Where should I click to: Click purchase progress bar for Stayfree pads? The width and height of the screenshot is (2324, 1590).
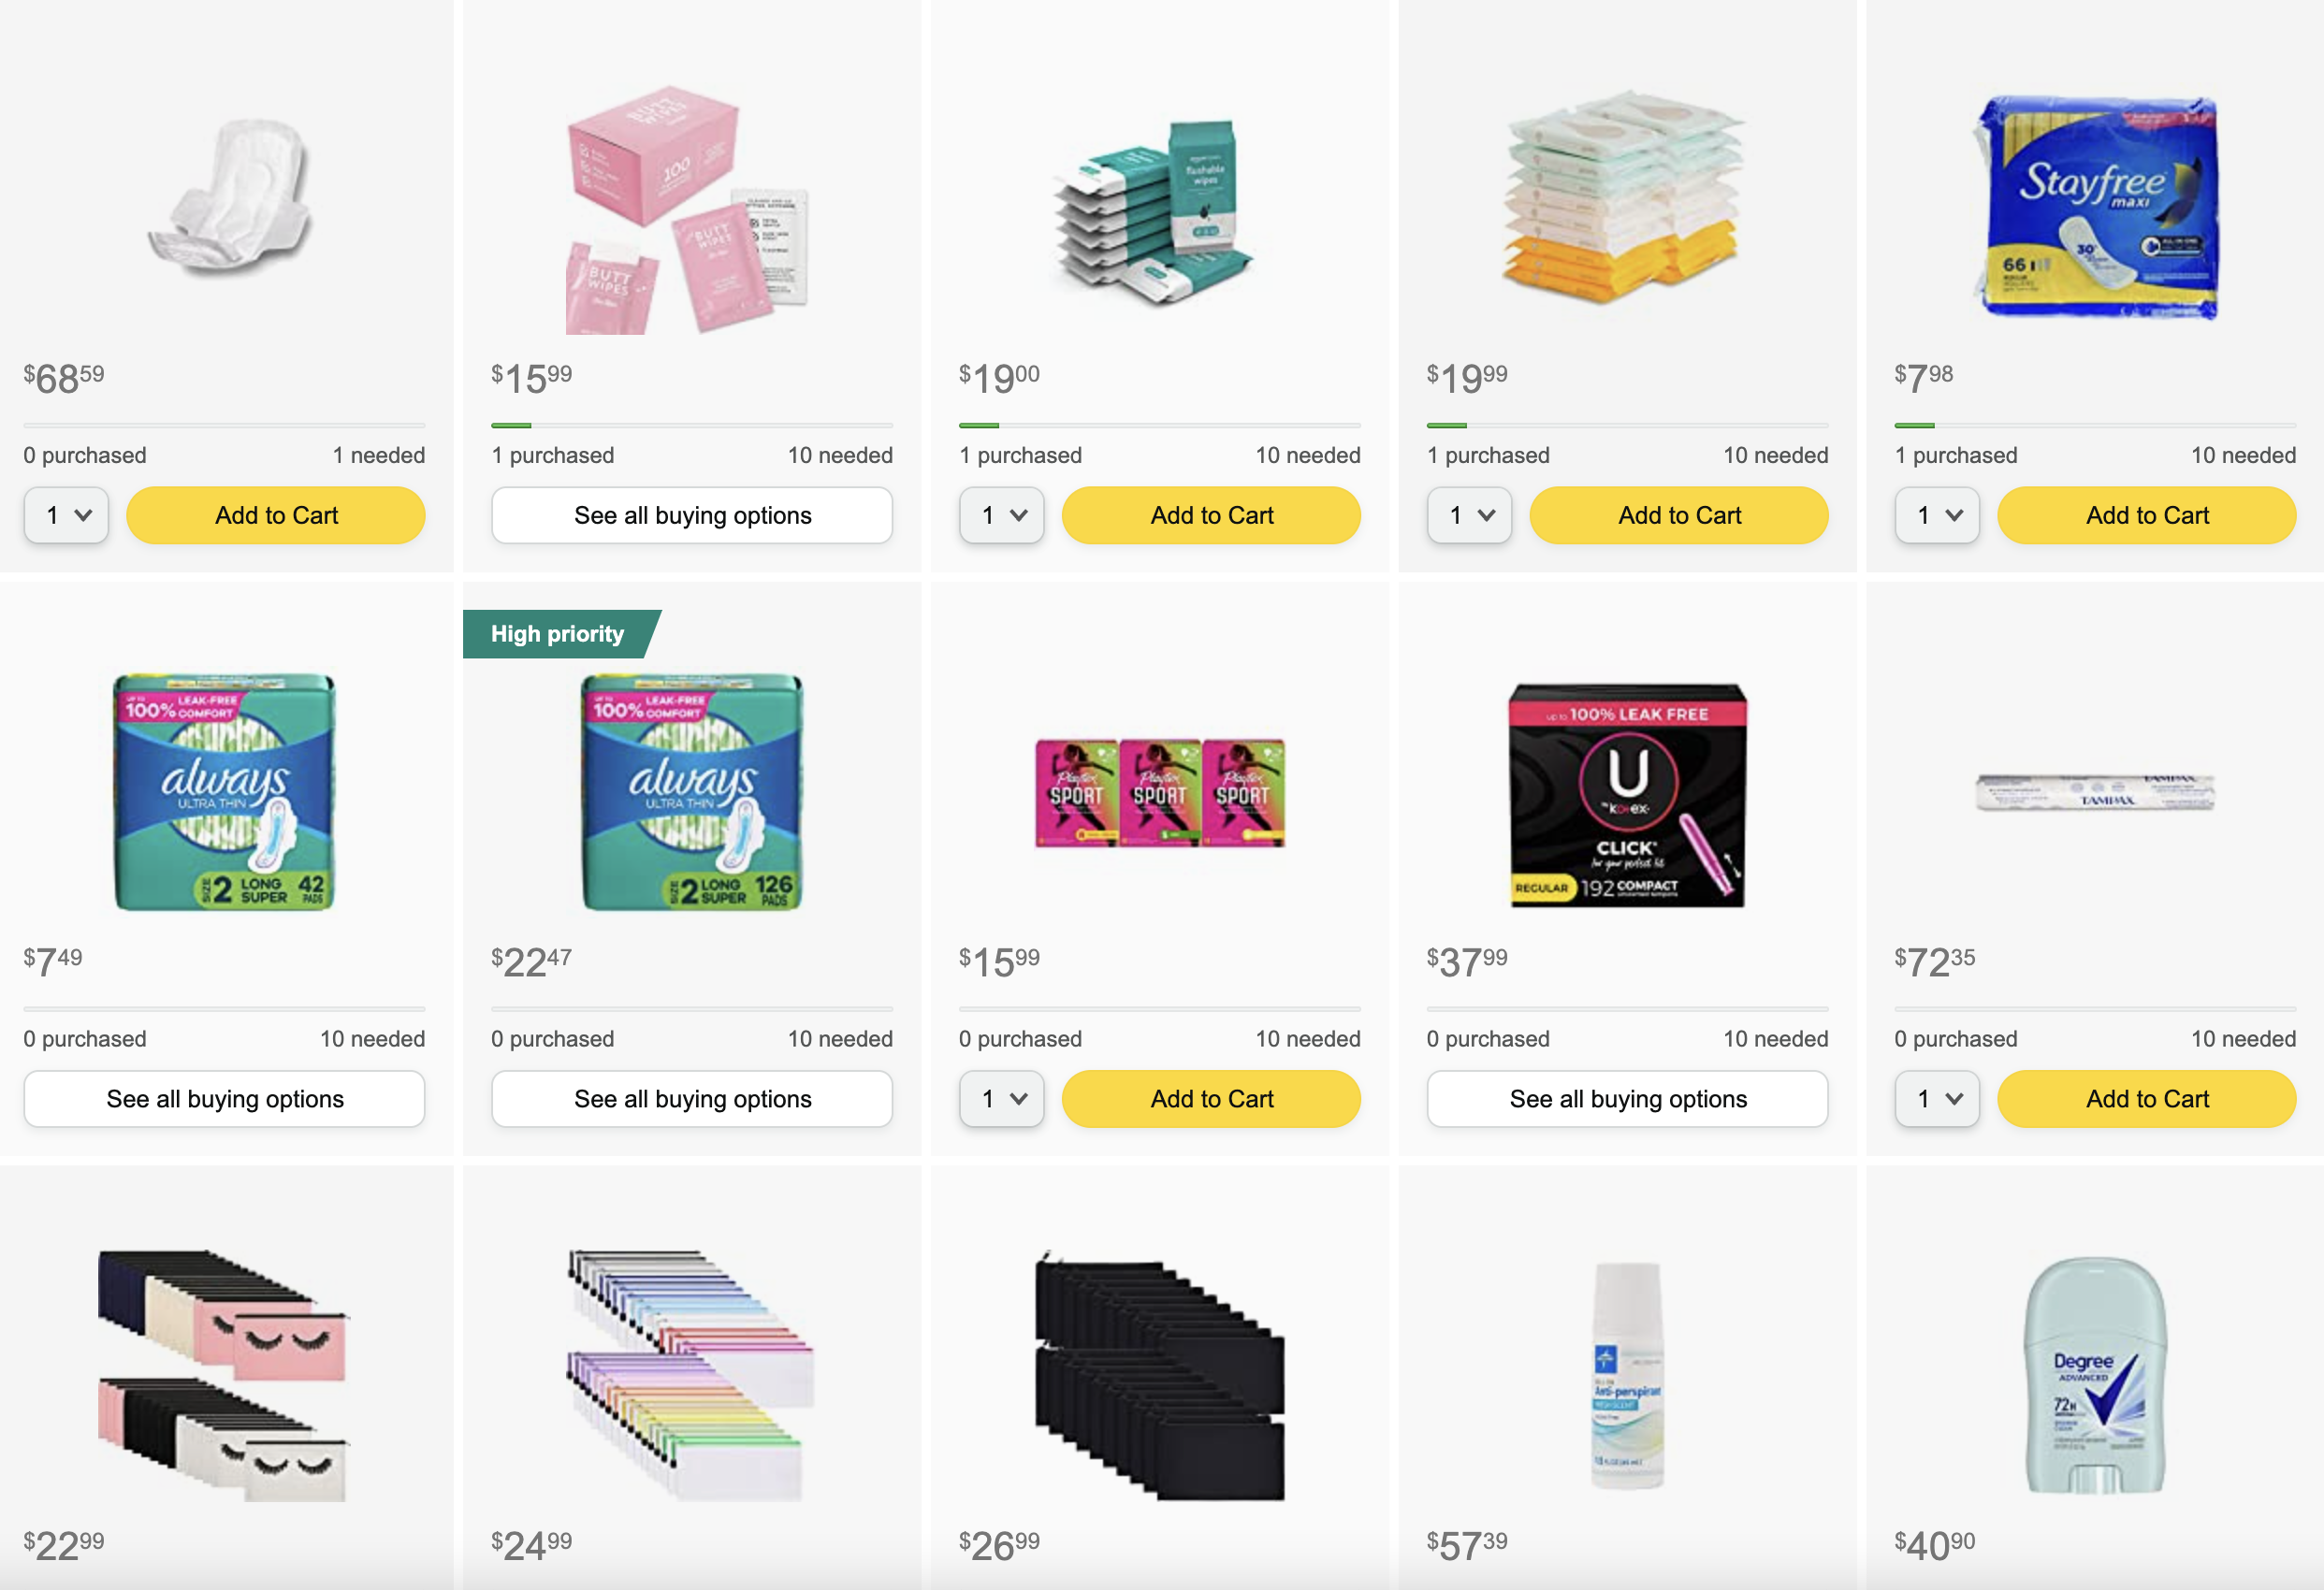pos(2095,426)
